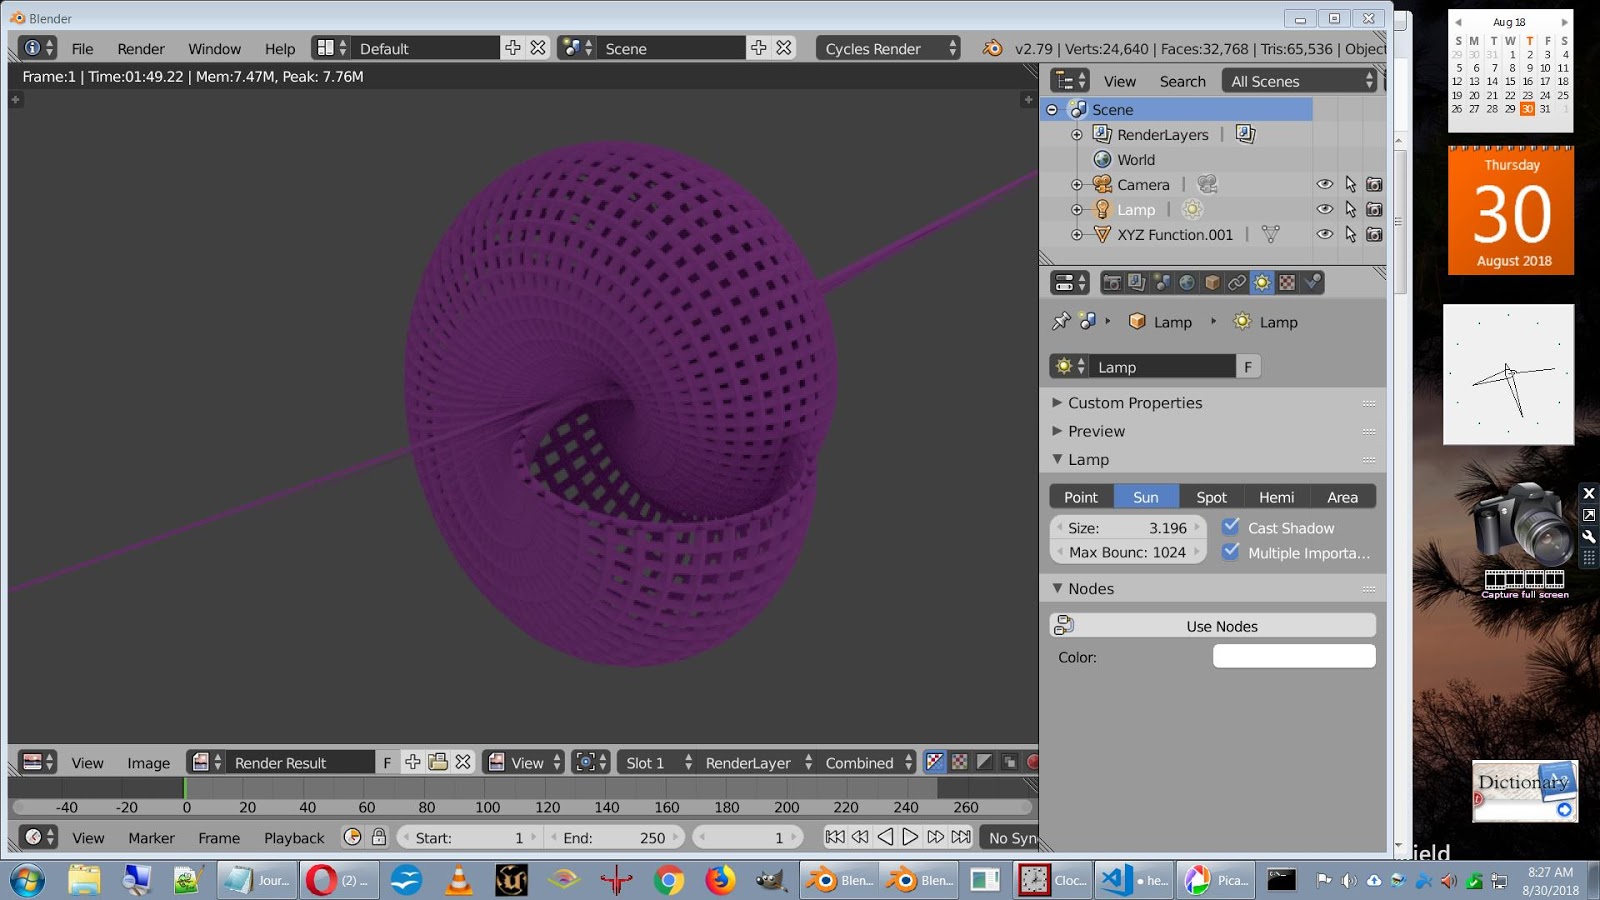Open Object Constraints properties tab
1600x900 pixels.
(1237, 283)
